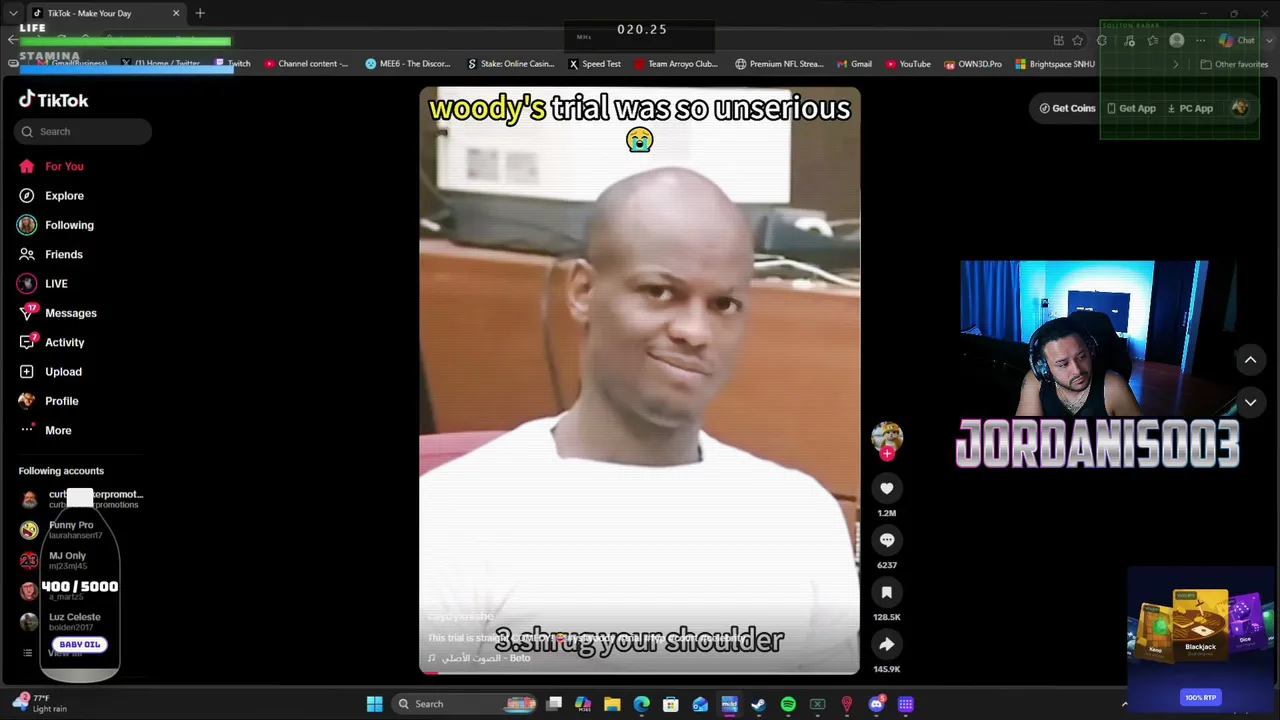
Task: Open the Brightspace SNHU bookmark
Action: 1055,64
